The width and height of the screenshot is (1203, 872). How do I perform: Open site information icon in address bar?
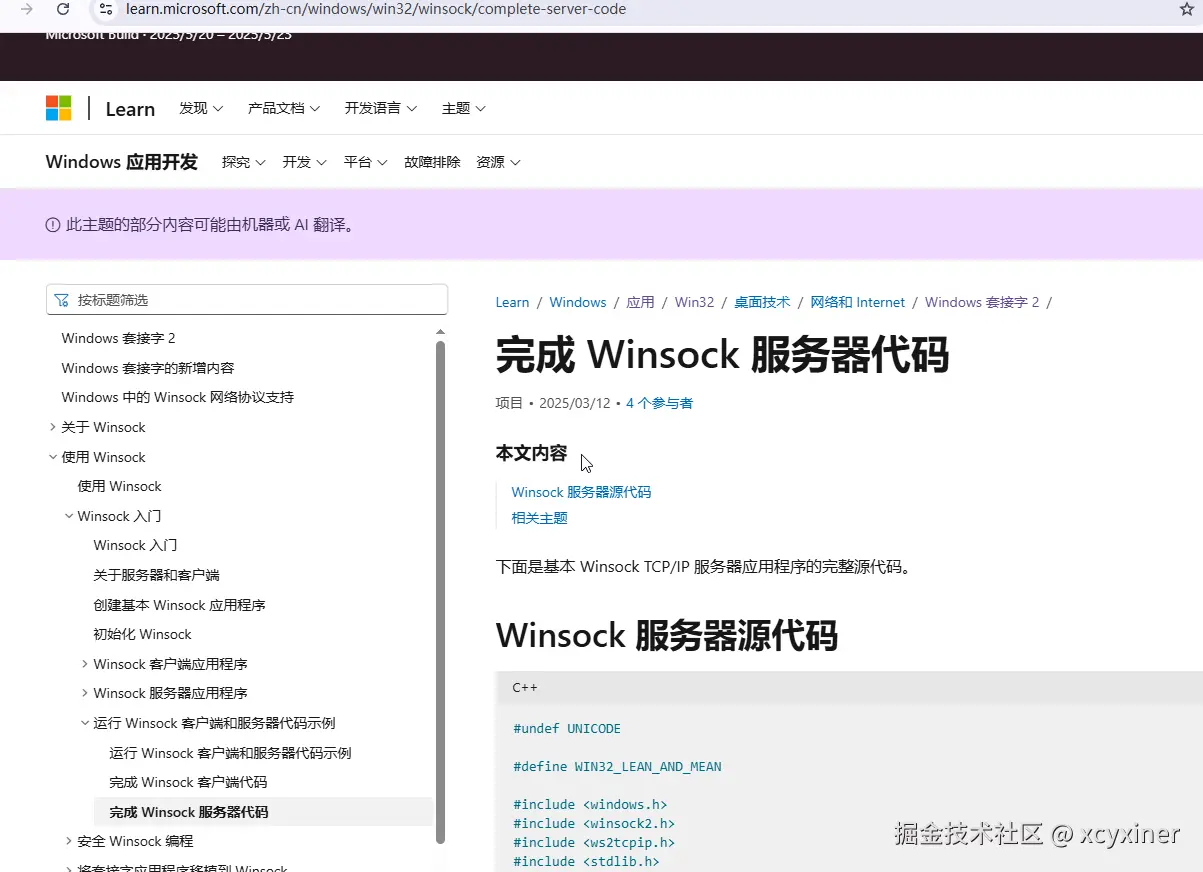point(107,9)
